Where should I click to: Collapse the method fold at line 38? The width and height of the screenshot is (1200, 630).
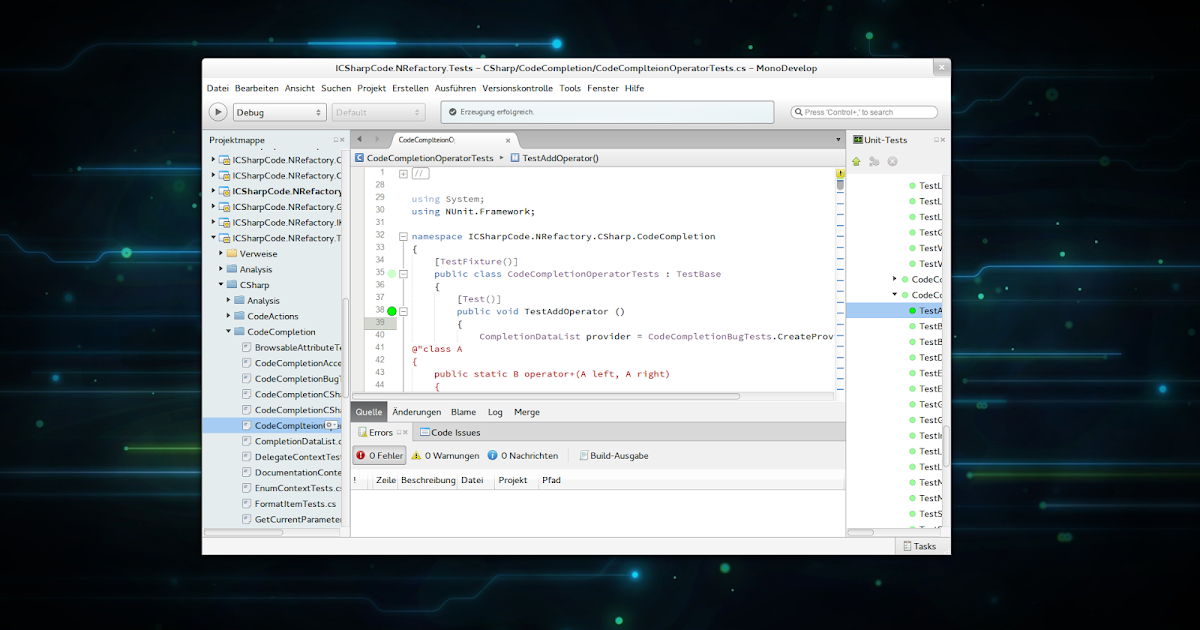pos(403,312)
